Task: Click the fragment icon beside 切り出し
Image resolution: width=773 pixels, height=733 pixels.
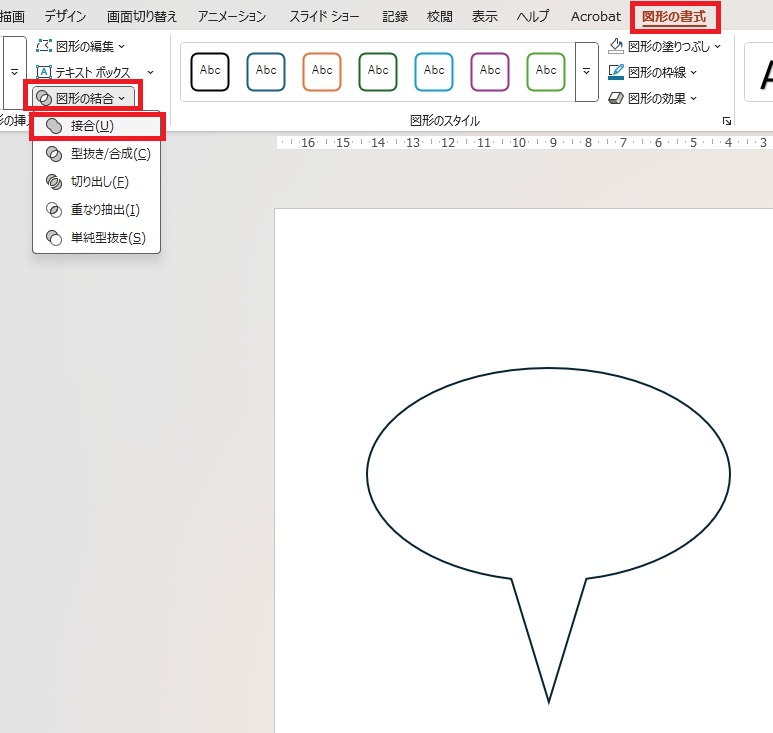Action: pos(54,182)
